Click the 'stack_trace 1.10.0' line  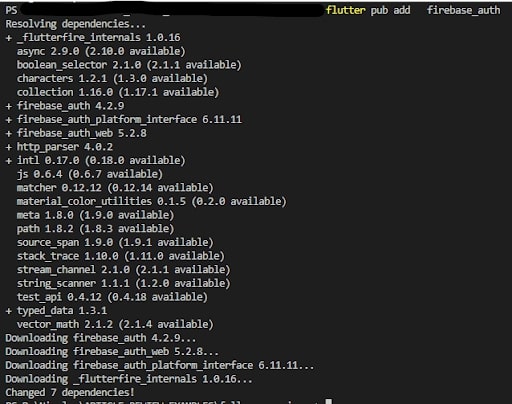121,256
